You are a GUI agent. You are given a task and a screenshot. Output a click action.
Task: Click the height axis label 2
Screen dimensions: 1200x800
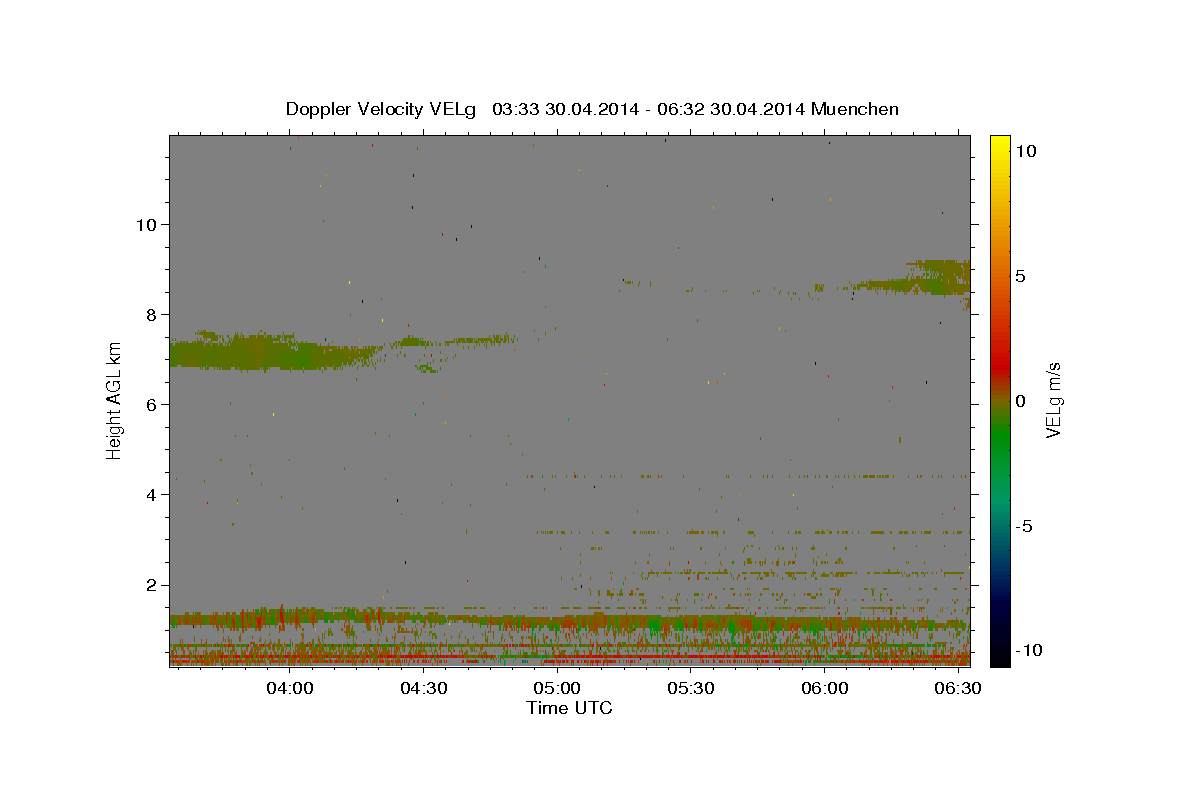[x=150, y=585]
